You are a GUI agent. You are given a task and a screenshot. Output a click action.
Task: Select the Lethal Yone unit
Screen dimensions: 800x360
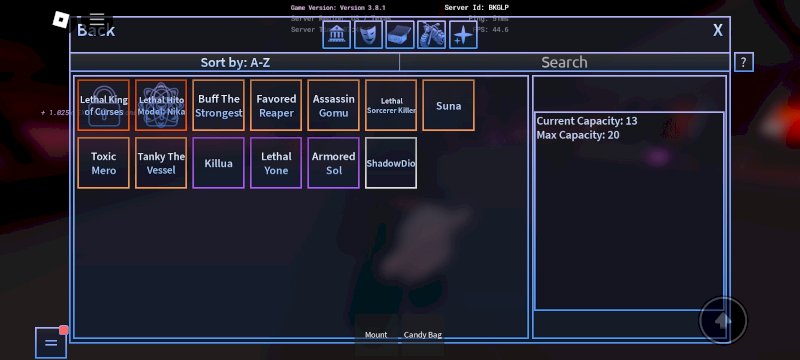coord(276,163)
